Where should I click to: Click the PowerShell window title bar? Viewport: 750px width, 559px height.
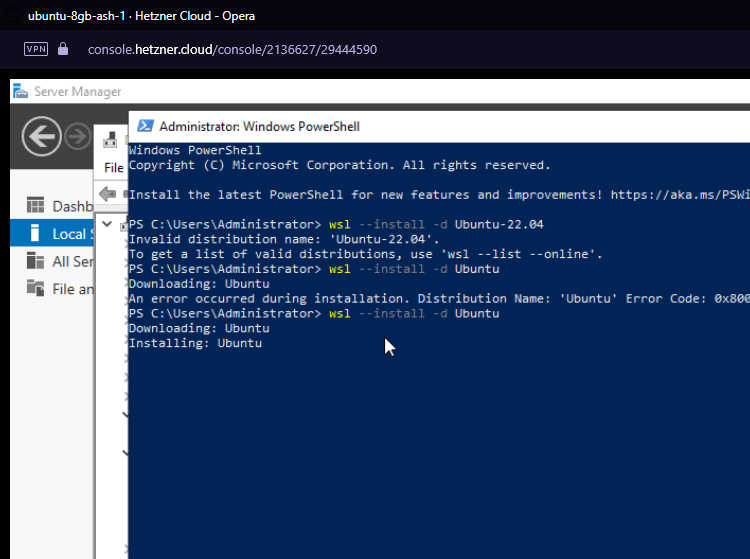tap(439, 127)
